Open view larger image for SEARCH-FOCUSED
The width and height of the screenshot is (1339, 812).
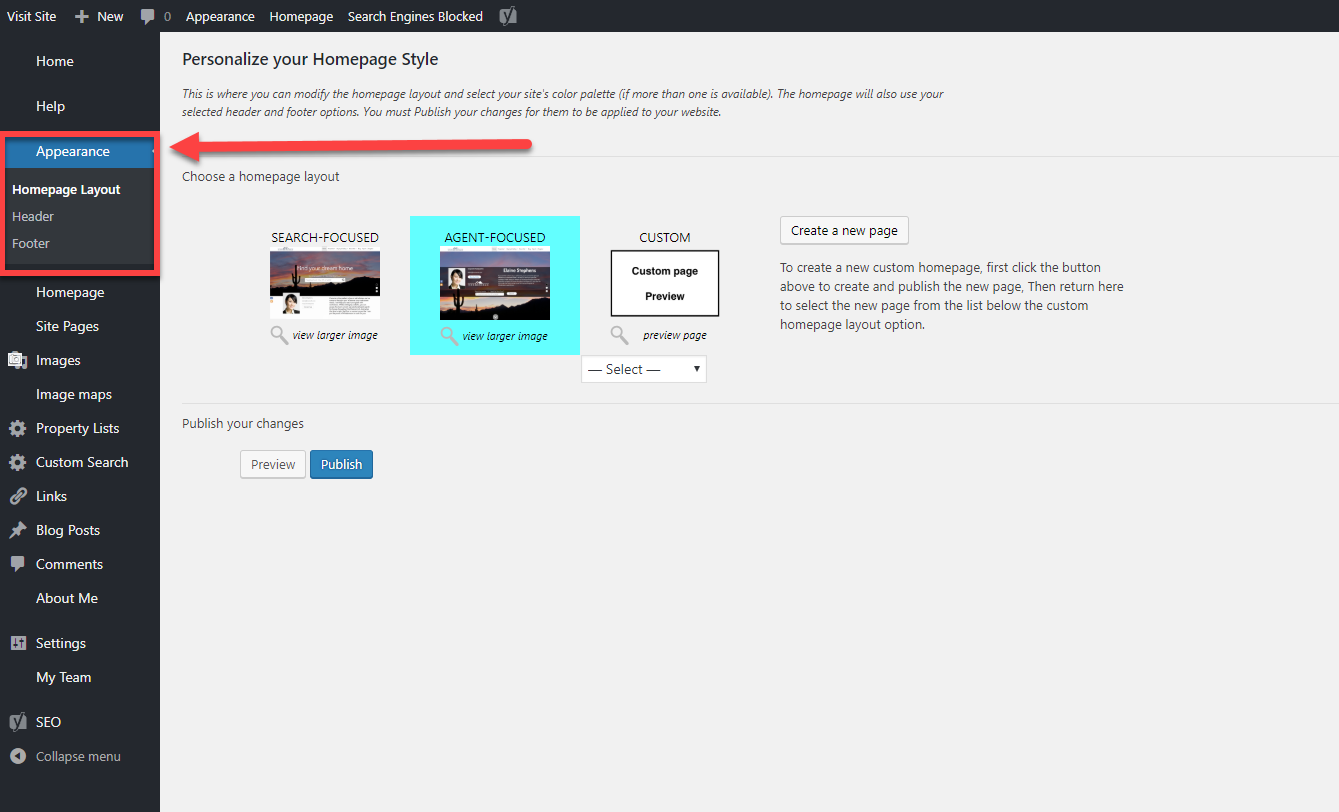(336, 335)
